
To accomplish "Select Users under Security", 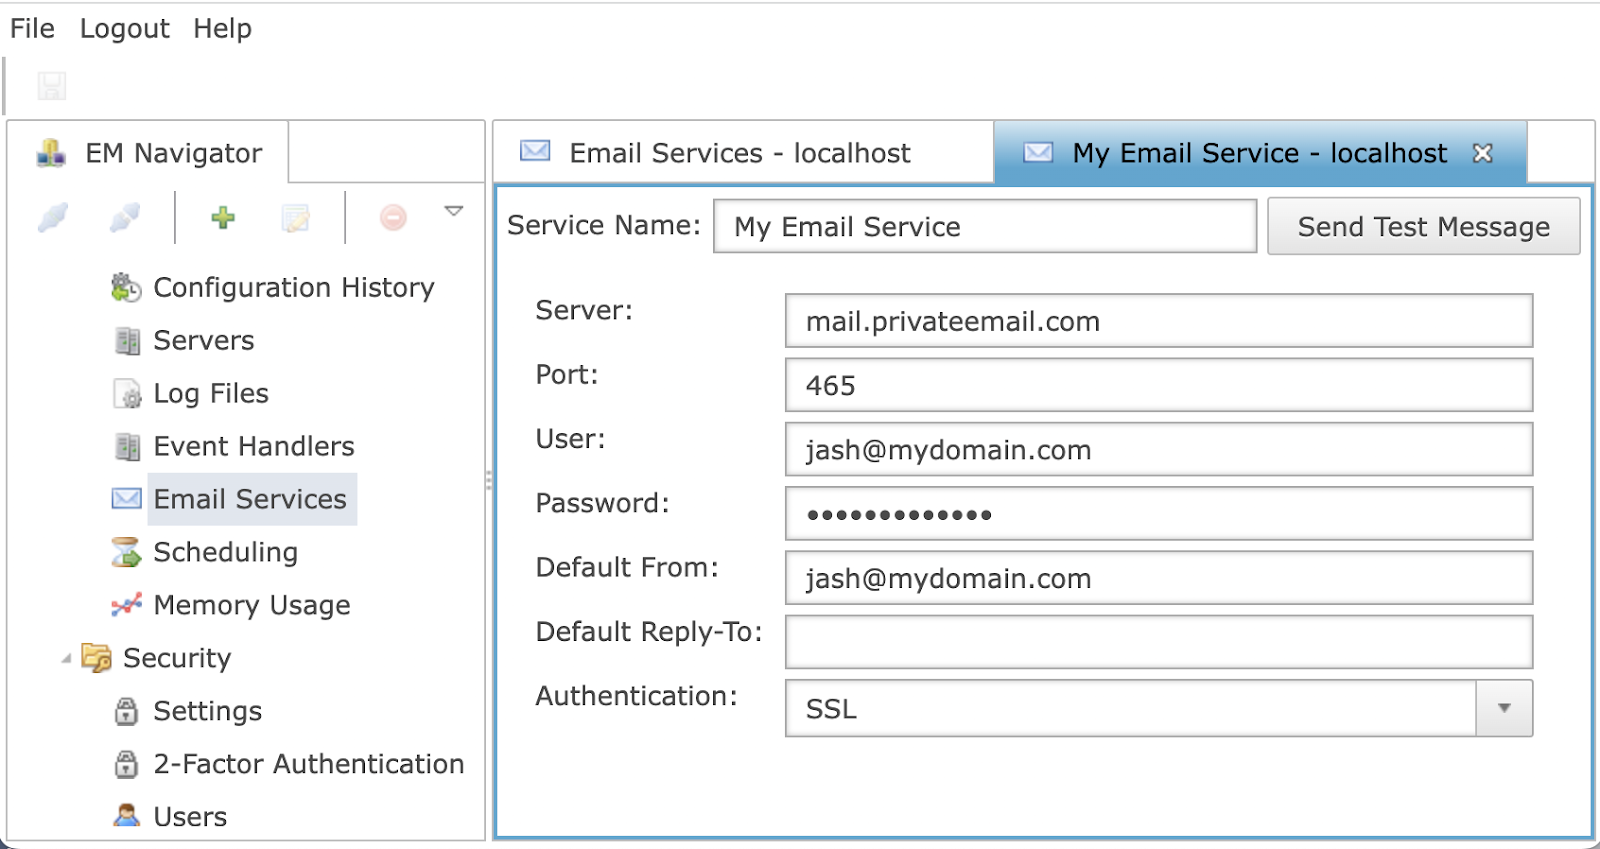I will point(190,817).
